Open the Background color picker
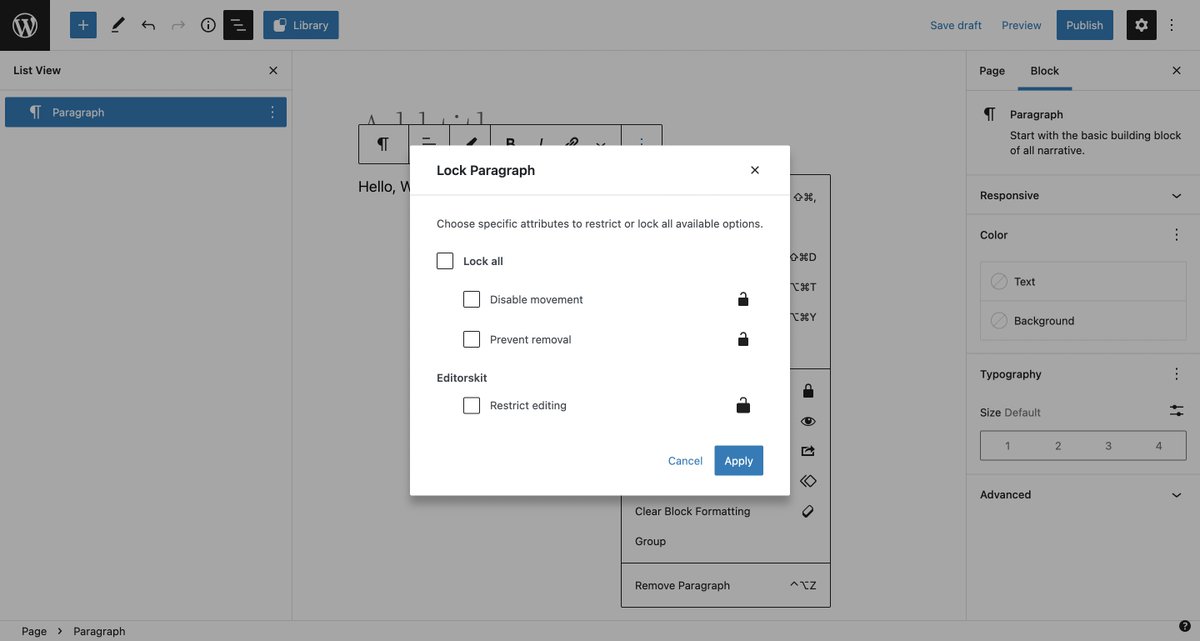 point(1083,321)
